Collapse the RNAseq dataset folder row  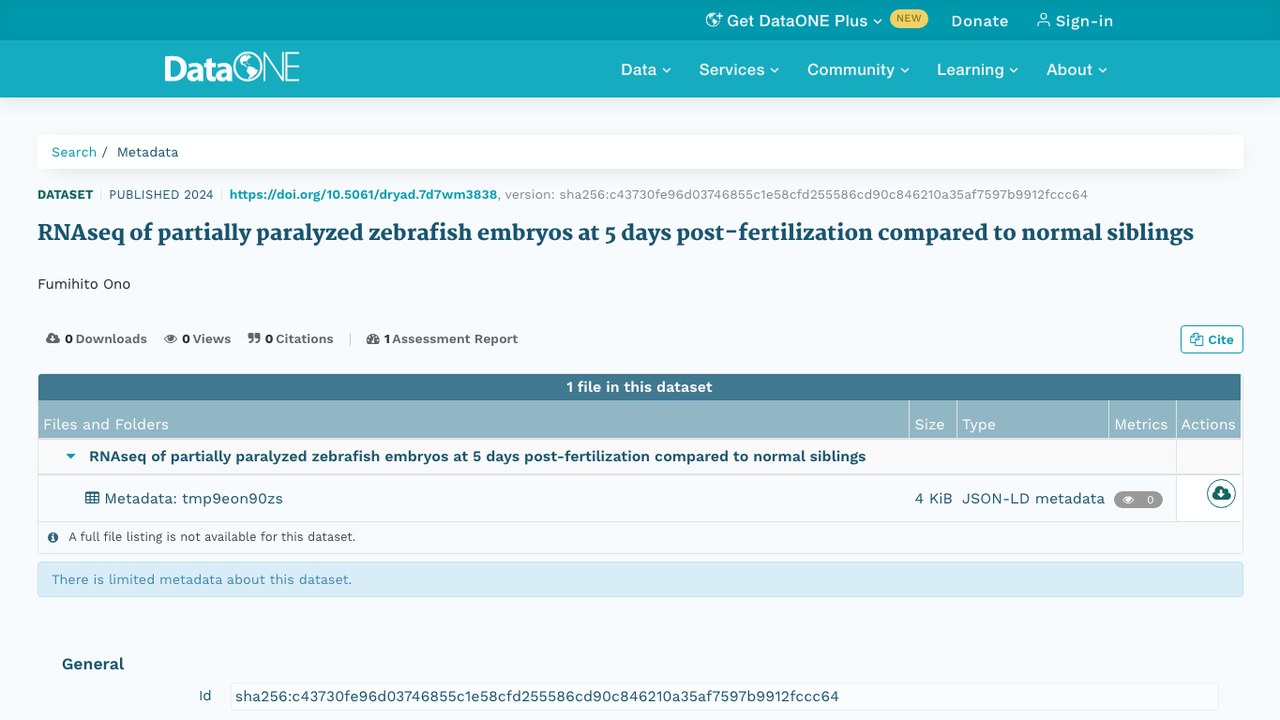coord(71,456)
